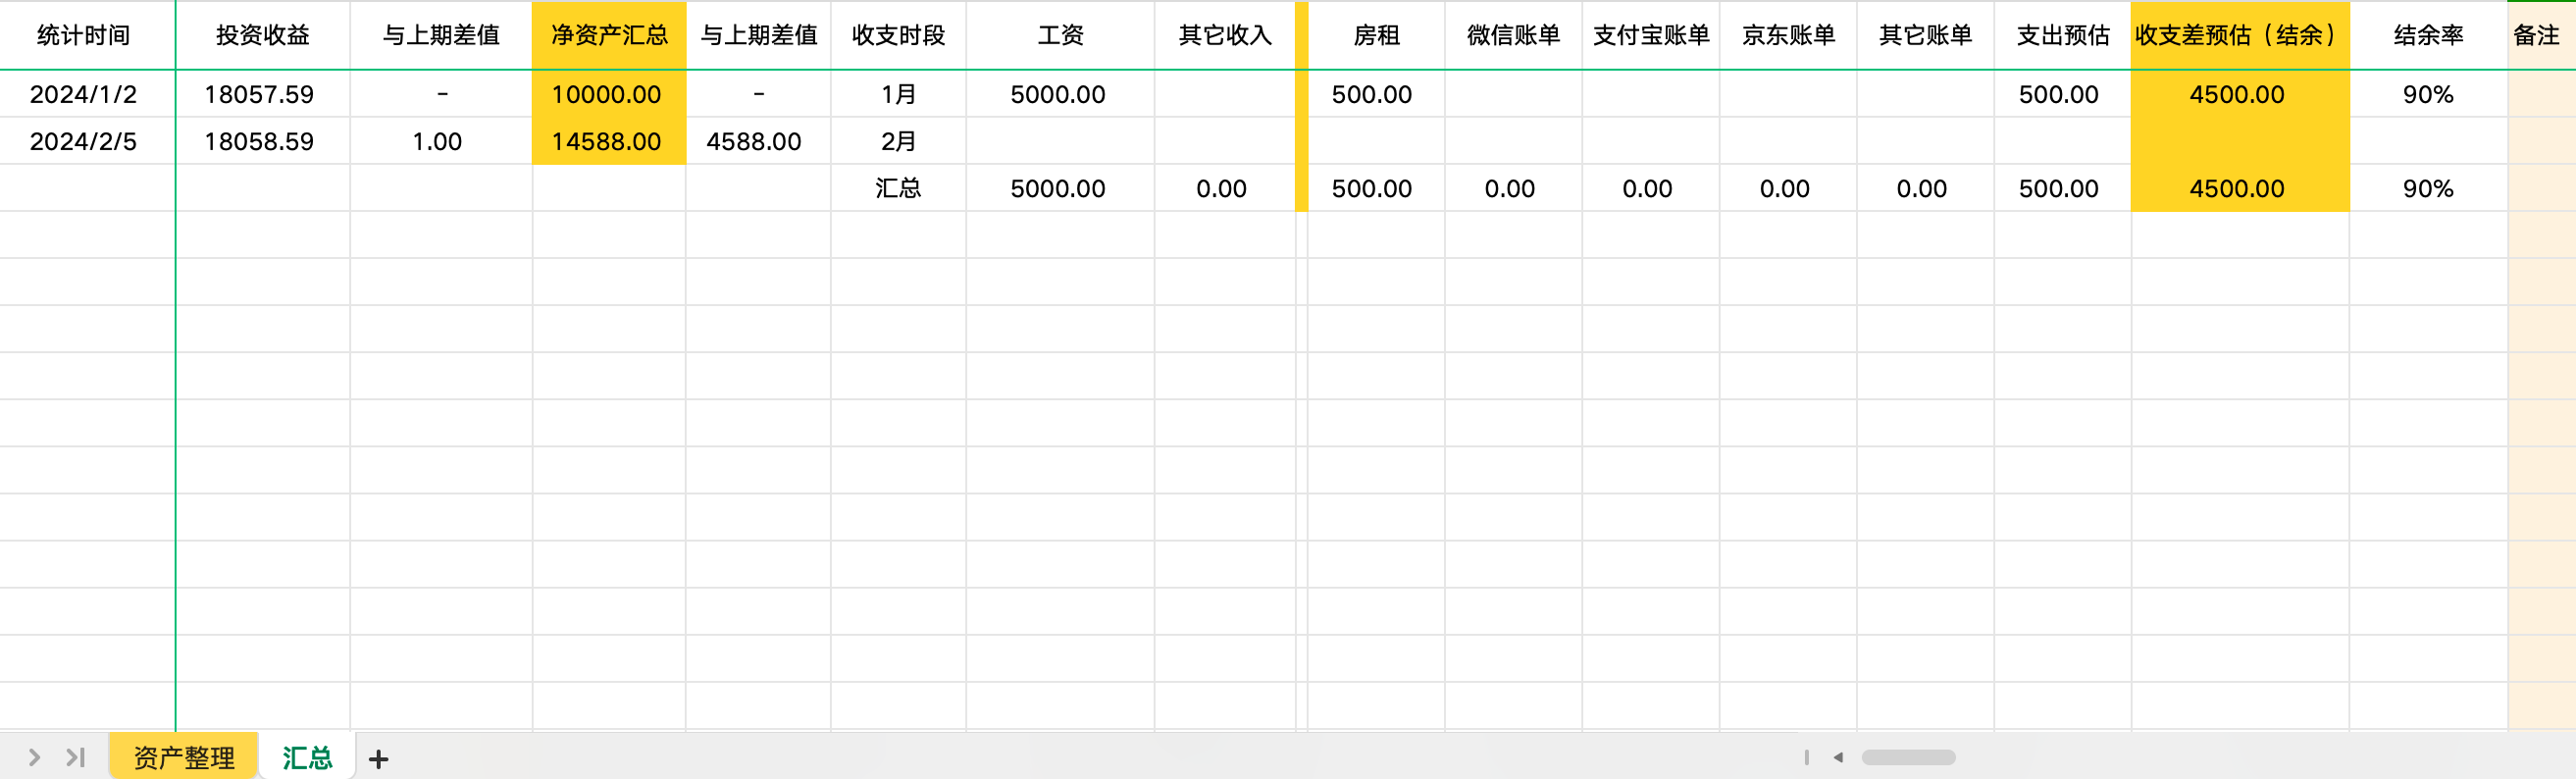This screenshot has width=2576, height=779.
Task: Select the 汇总 sheet tab
Action: point(307,757)
